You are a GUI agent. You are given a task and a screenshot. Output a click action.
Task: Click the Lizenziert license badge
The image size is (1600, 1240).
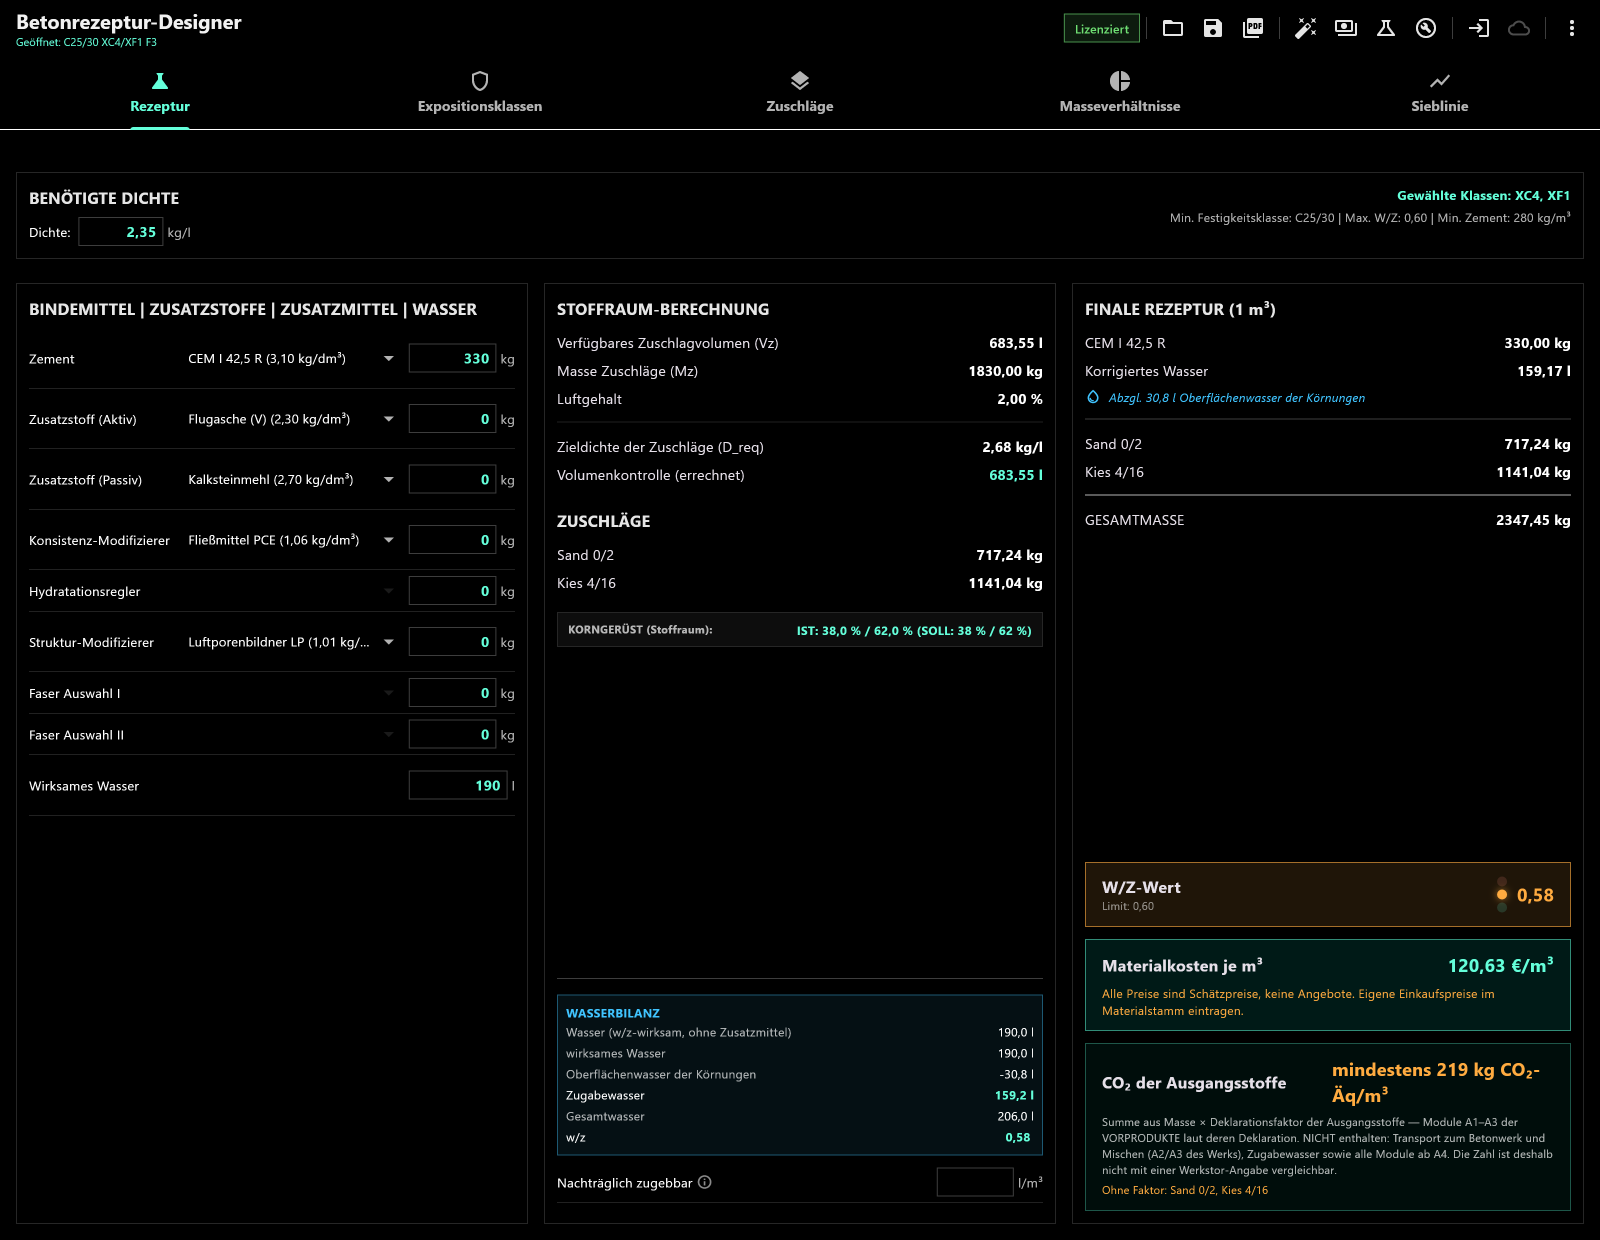click(1102, 29)
